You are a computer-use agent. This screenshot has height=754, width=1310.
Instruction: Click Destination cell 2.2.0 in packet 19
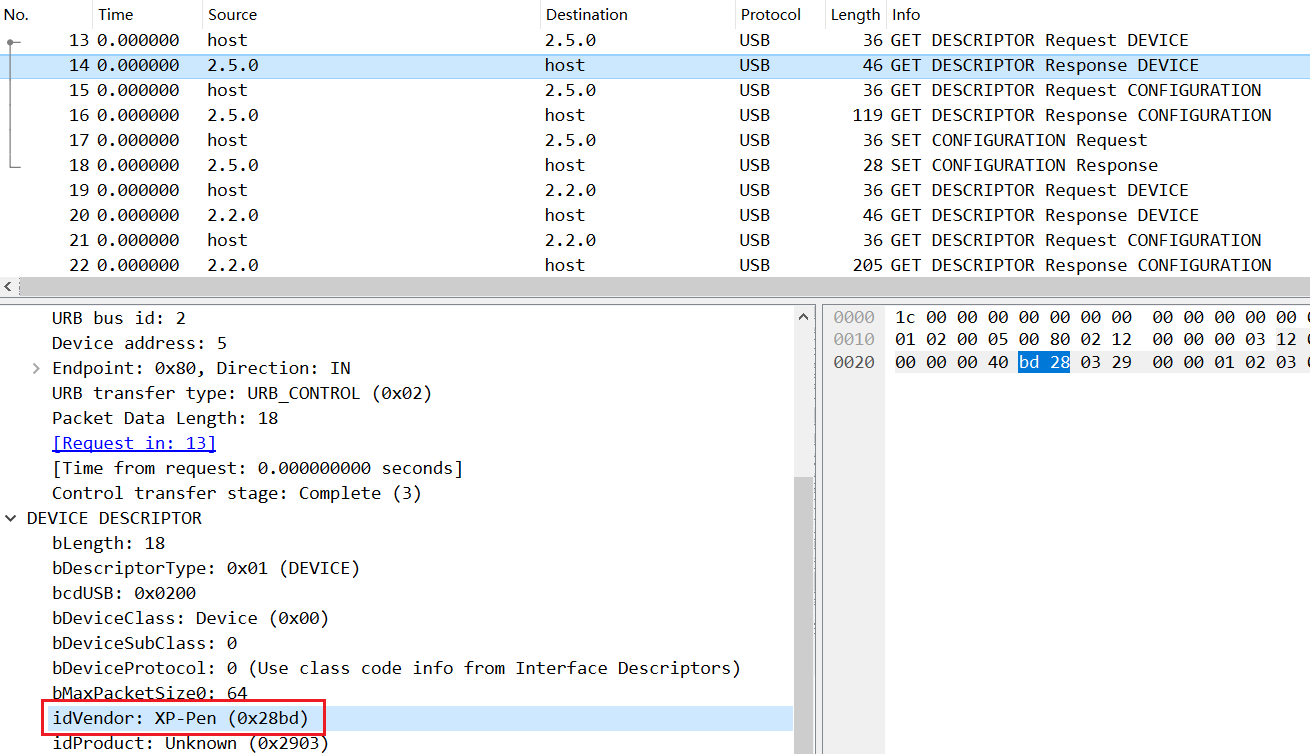tap(570, 190)
